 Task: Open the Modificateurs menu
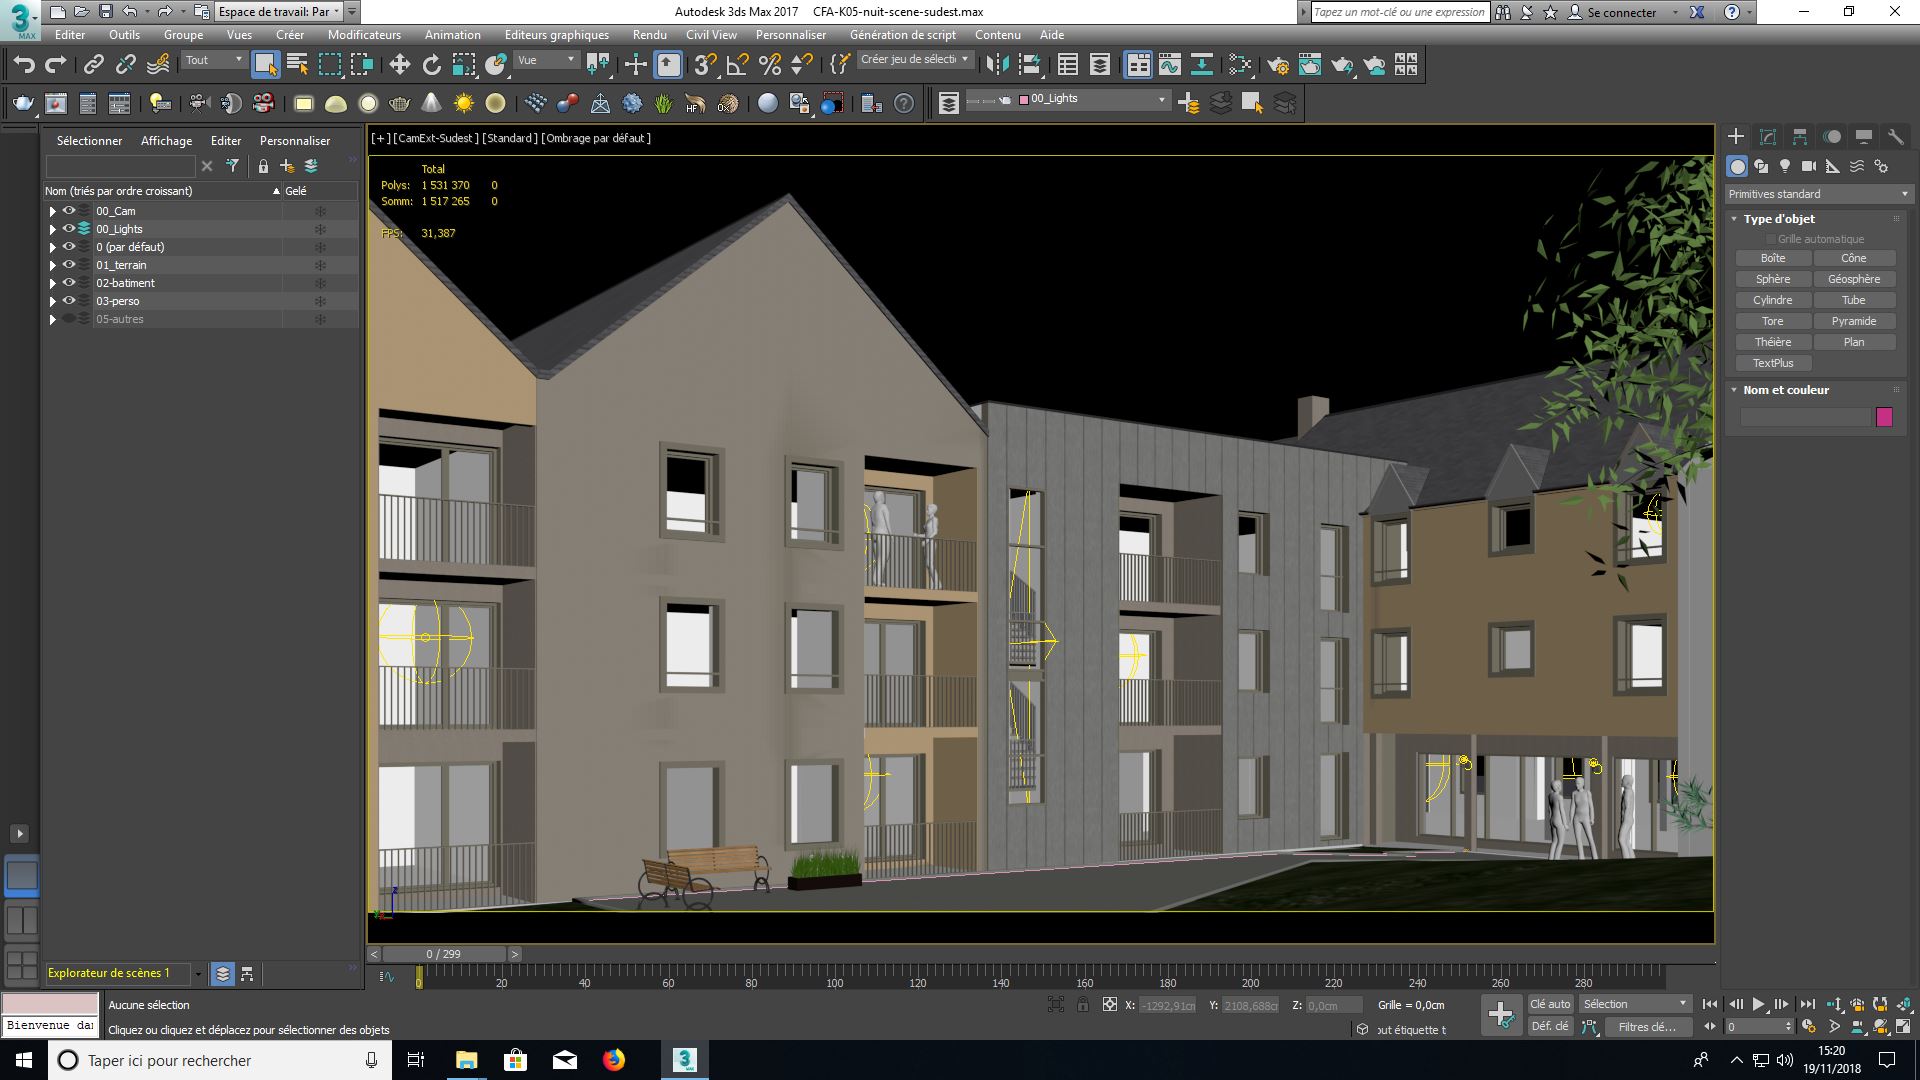point(364,34)
